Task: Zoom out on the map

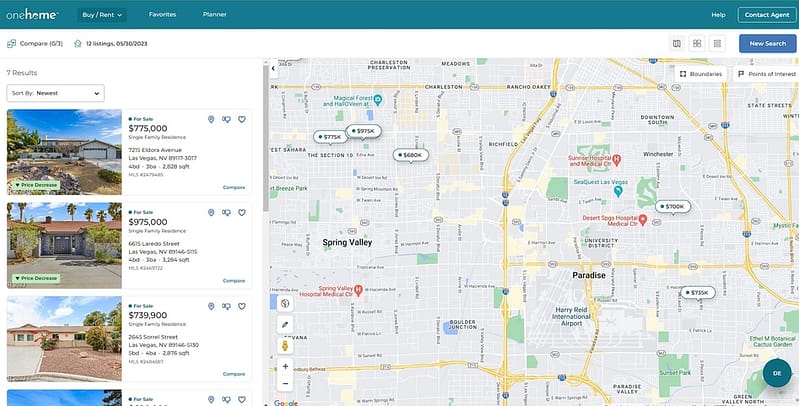Action: [x=285, y=384]
